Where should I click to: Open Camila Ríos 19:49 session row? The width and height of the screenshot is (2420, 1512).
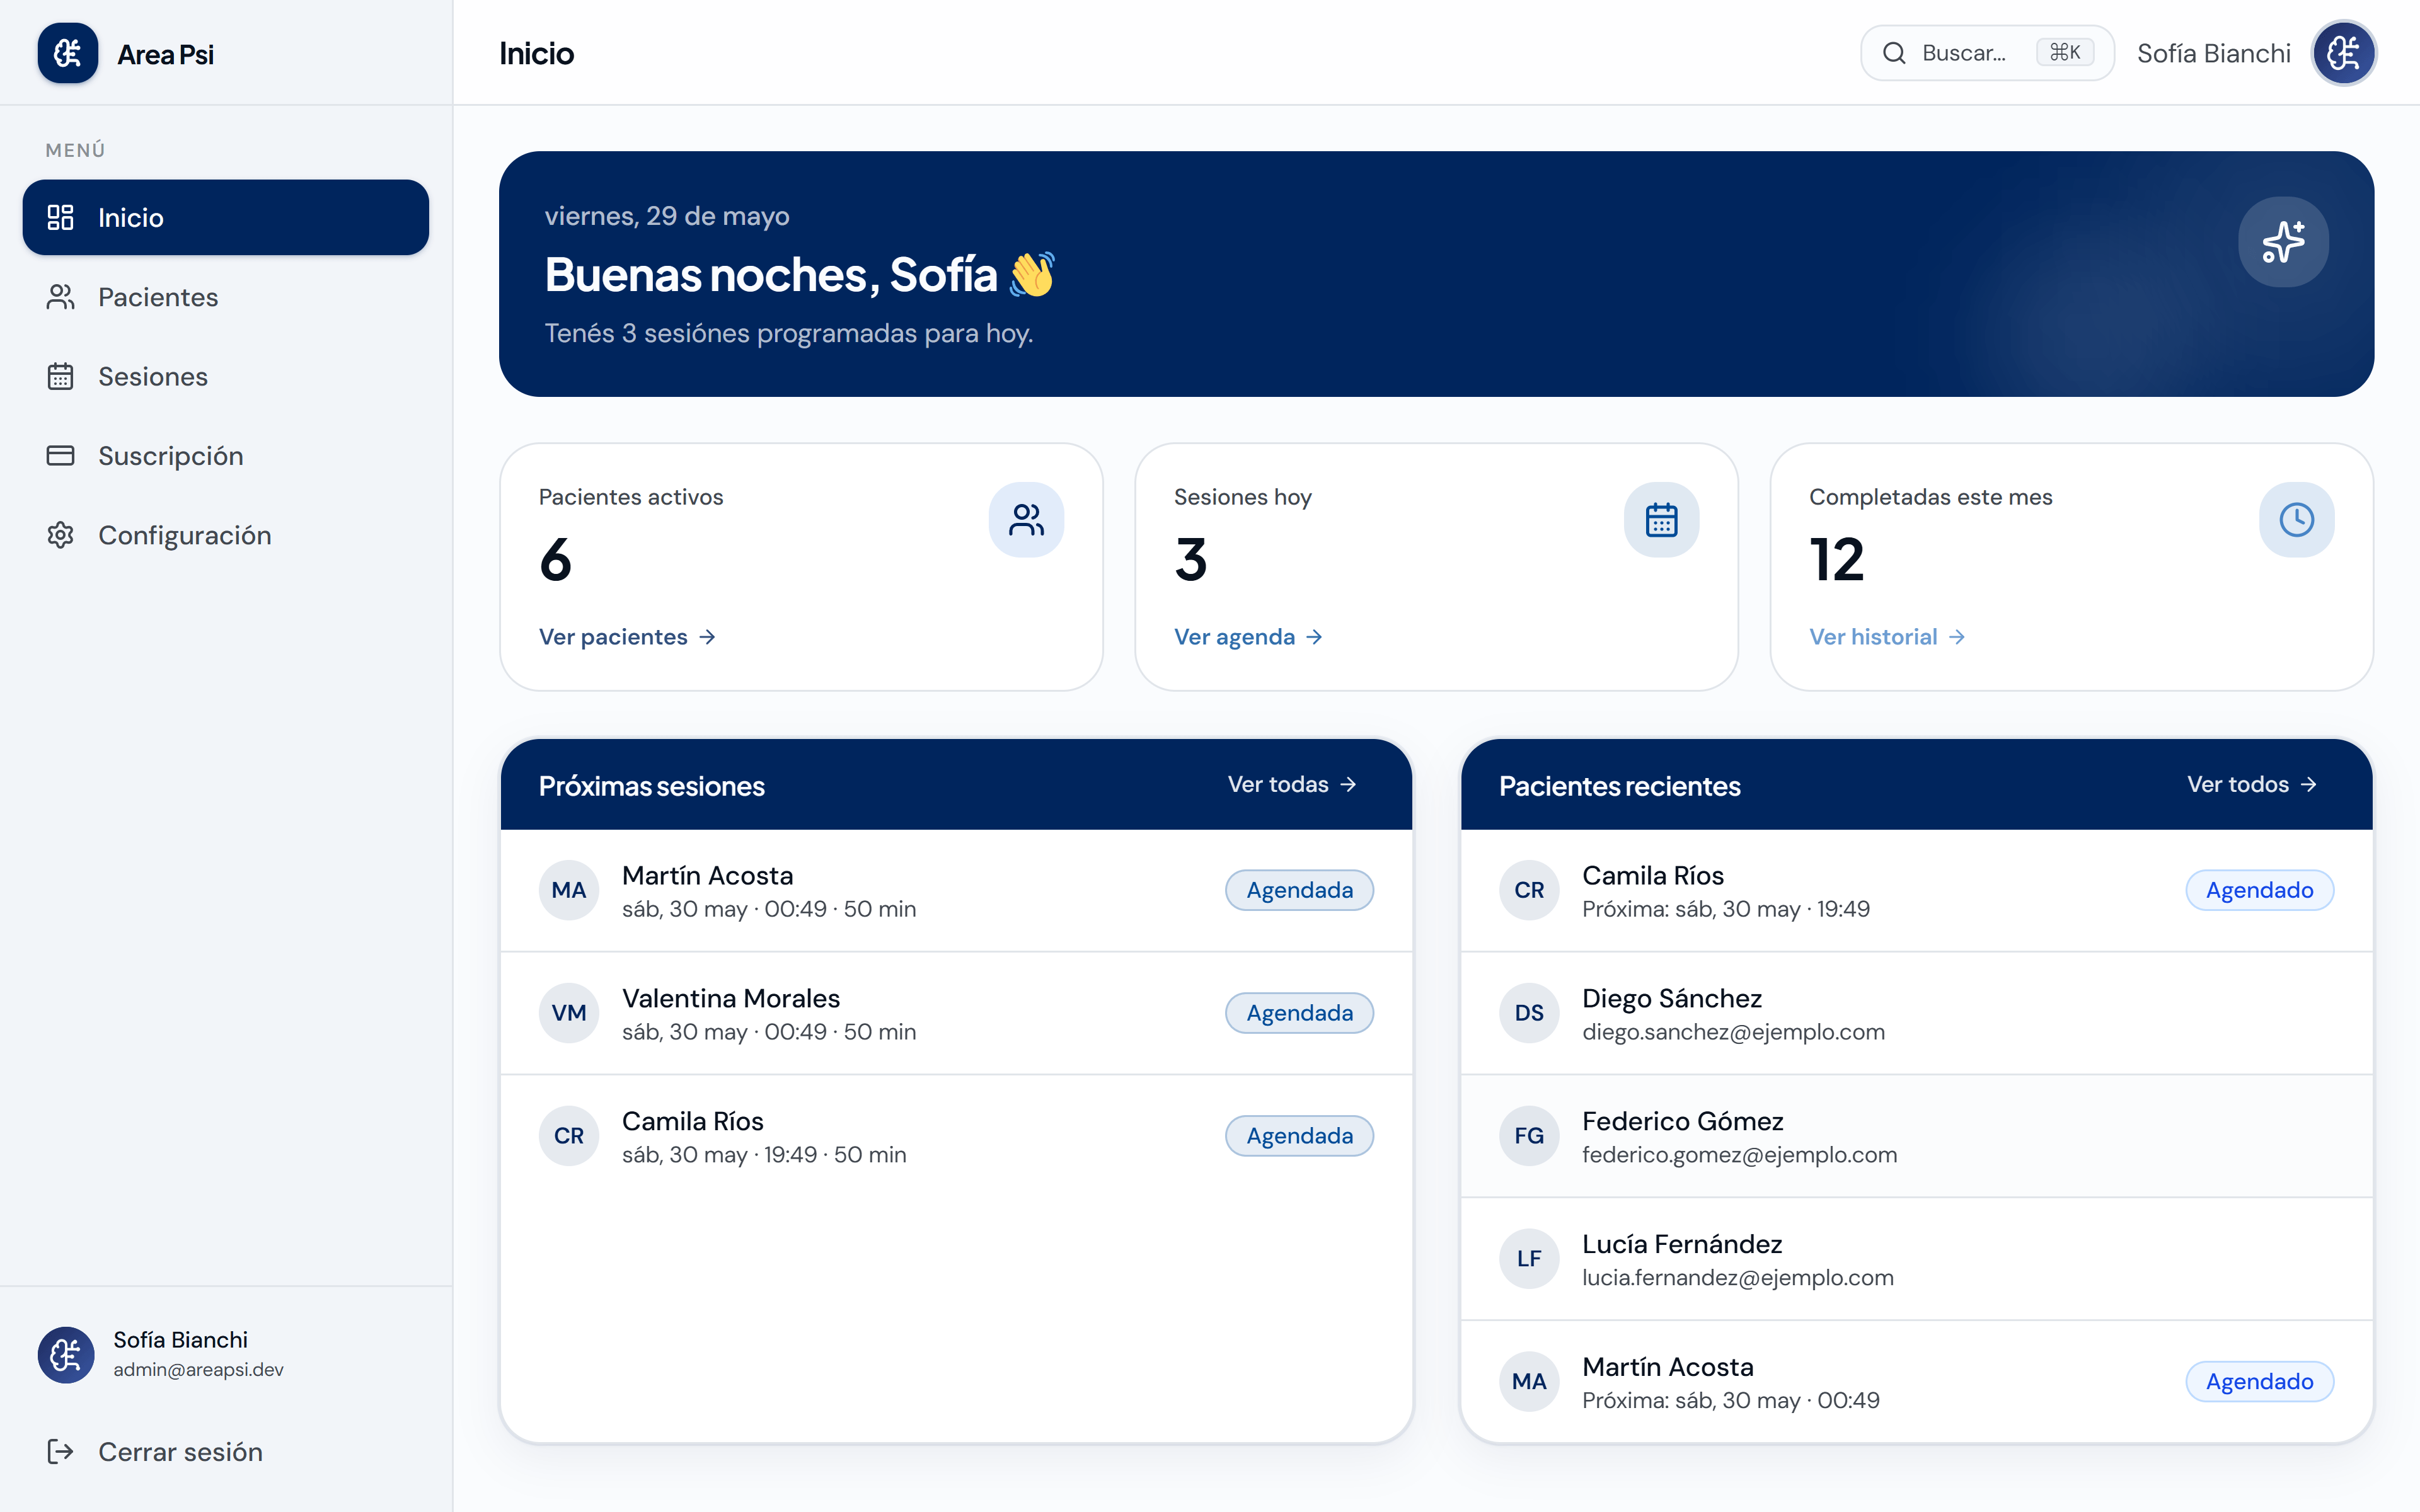pos(956,1136)
